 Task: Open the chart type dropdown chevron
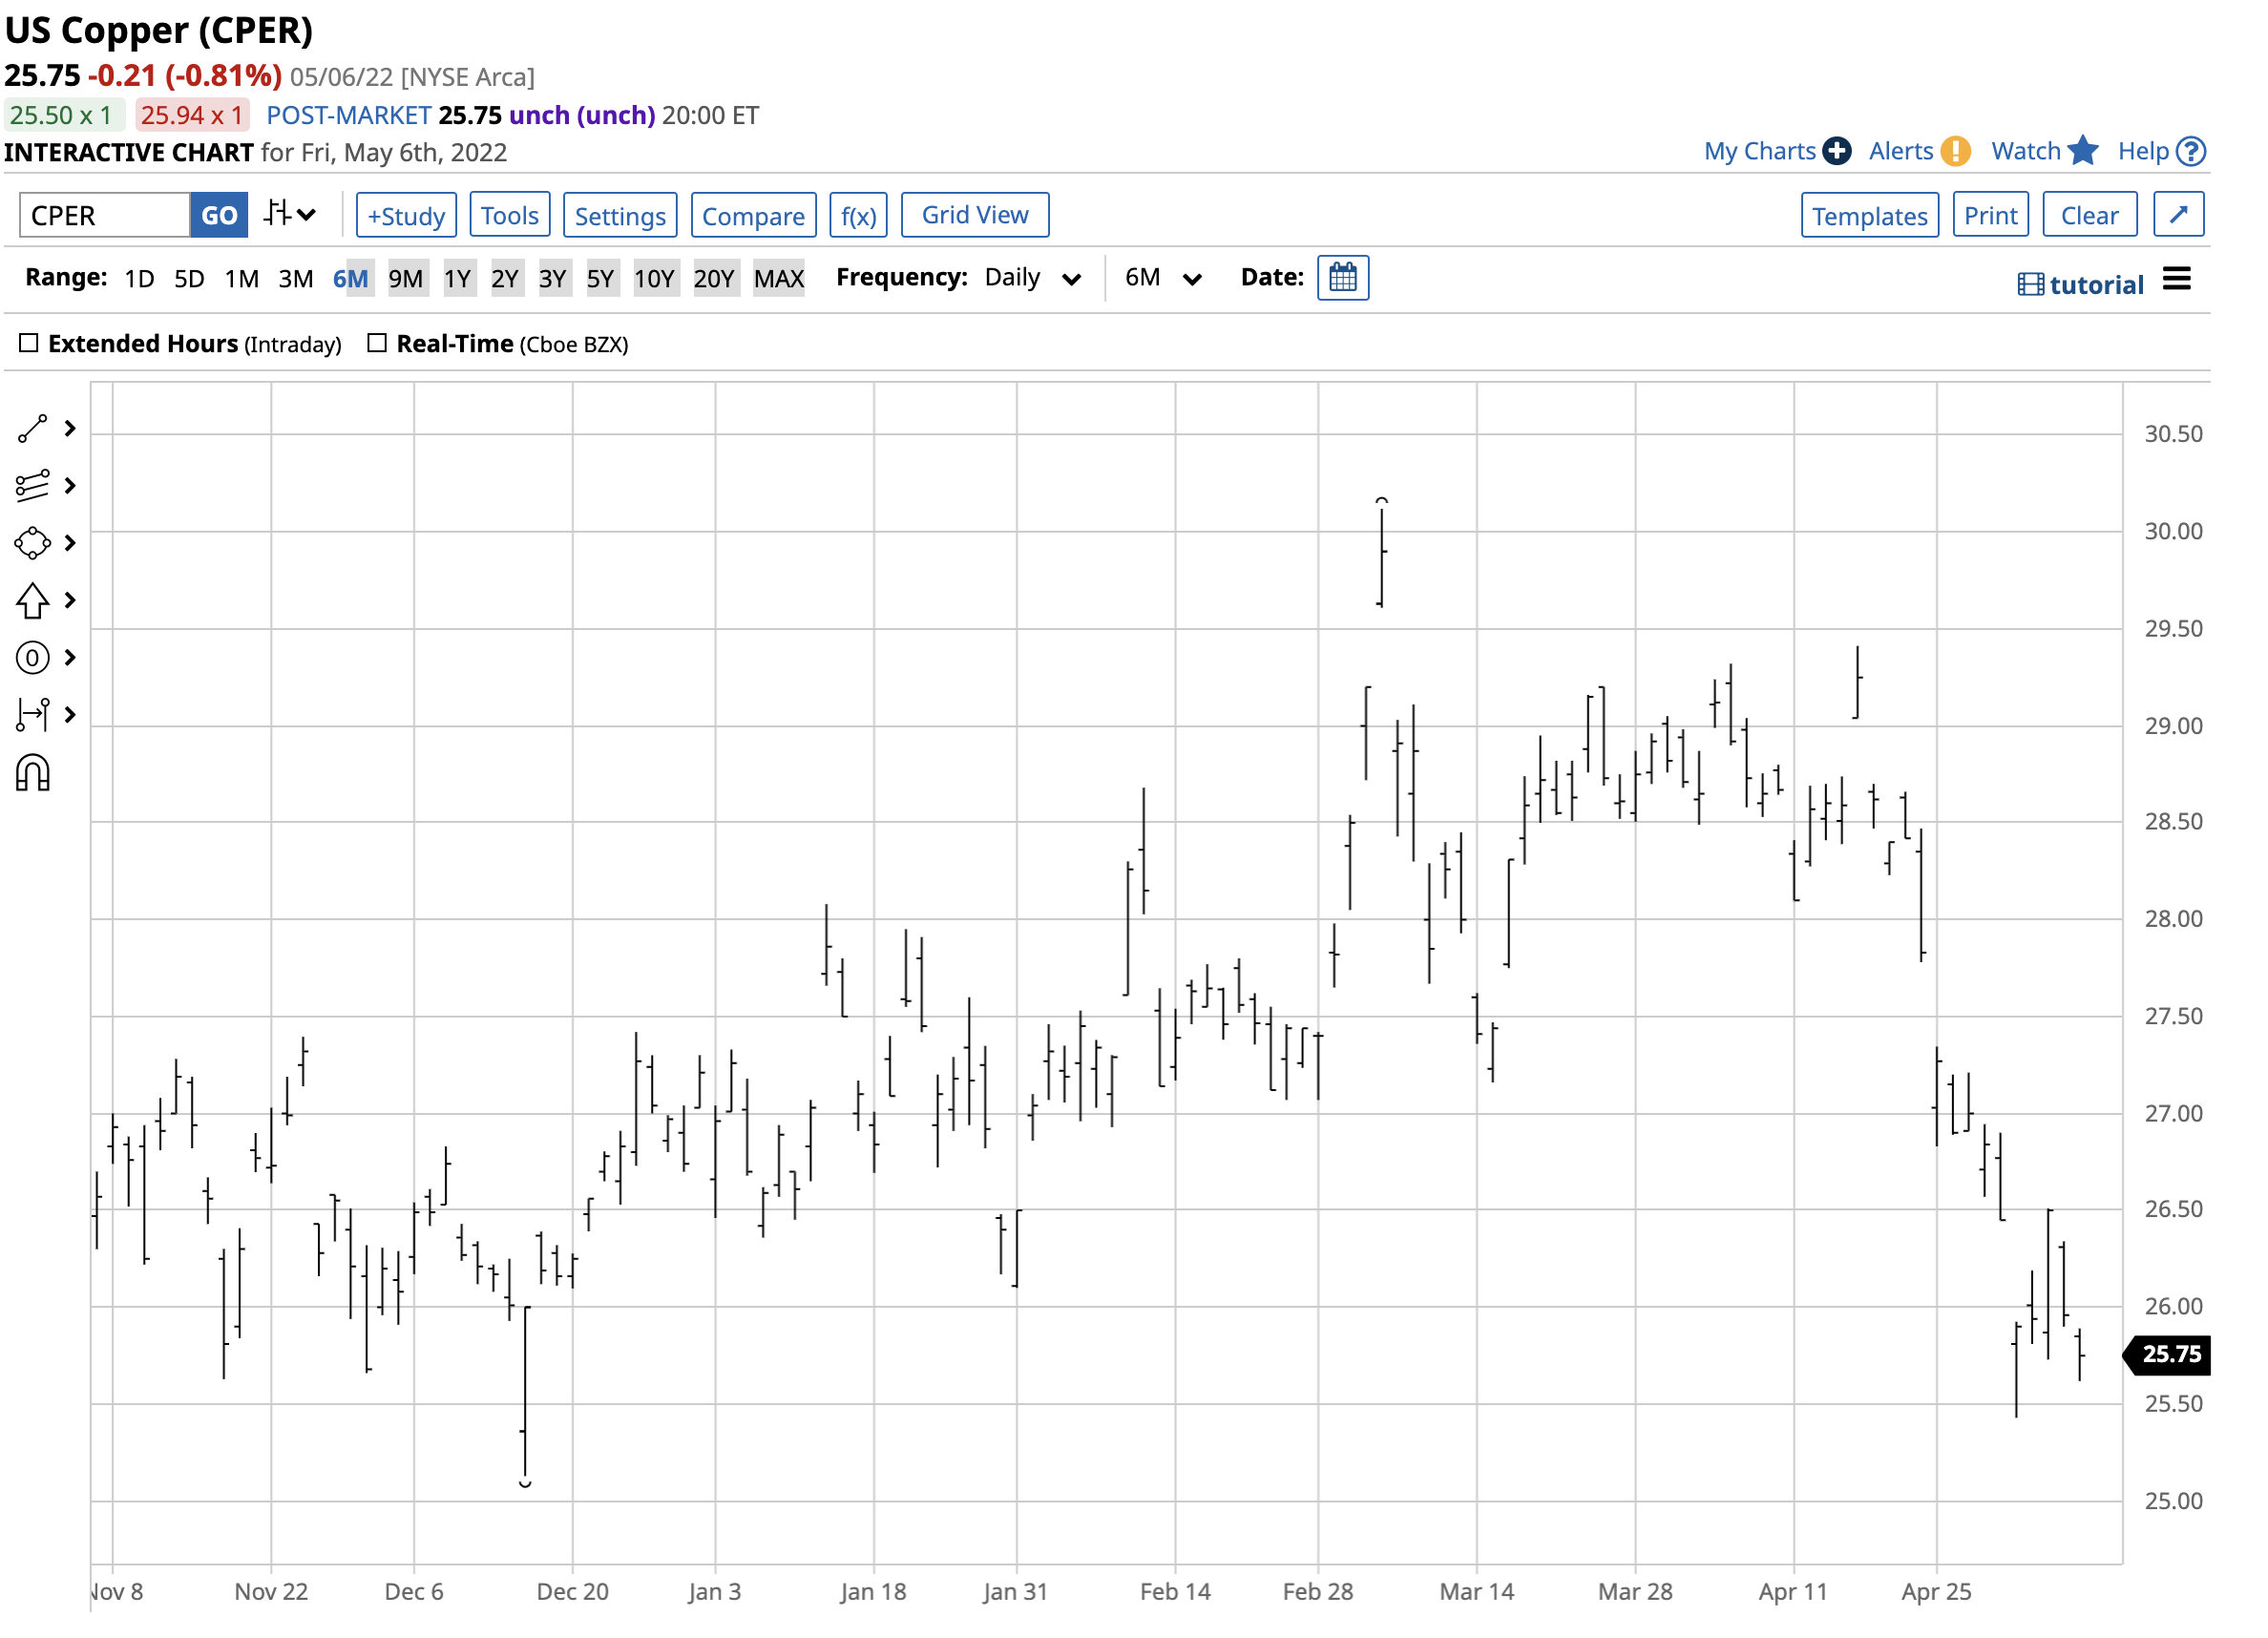(x=308, y=214)
